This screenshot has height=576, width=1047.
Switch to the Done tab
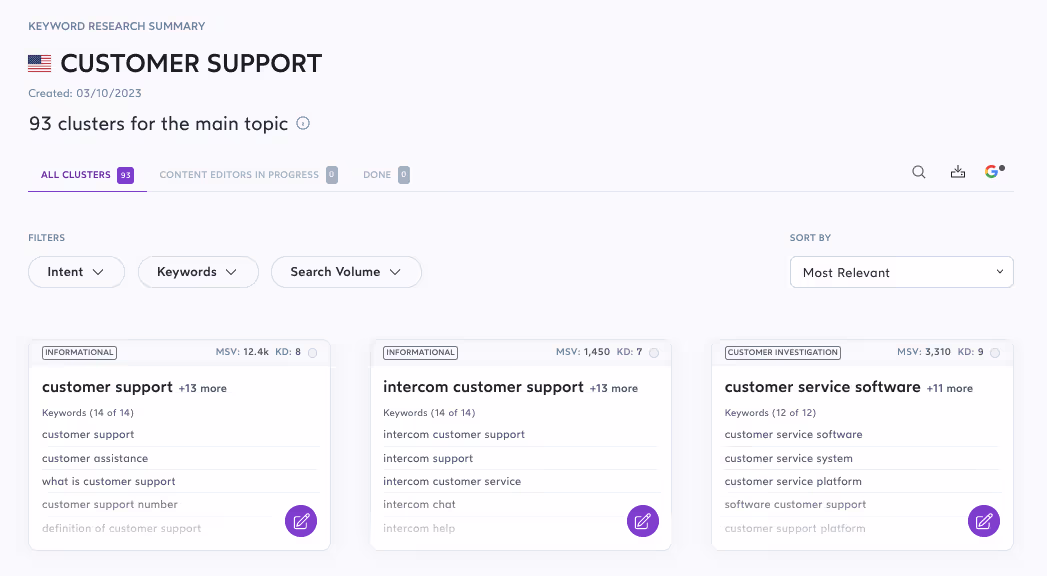(386, 175)
